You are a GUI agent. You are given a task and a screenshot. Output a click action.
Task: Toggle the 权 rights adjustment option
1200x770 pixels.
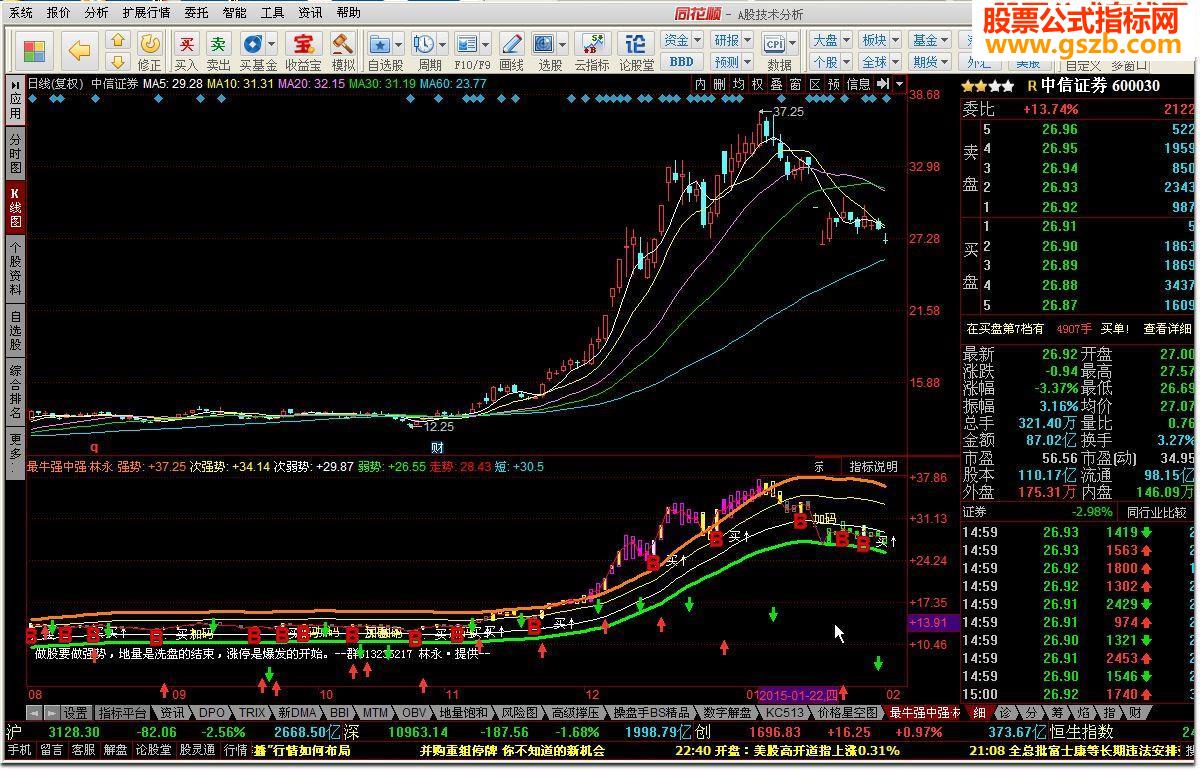click(757, 84)
